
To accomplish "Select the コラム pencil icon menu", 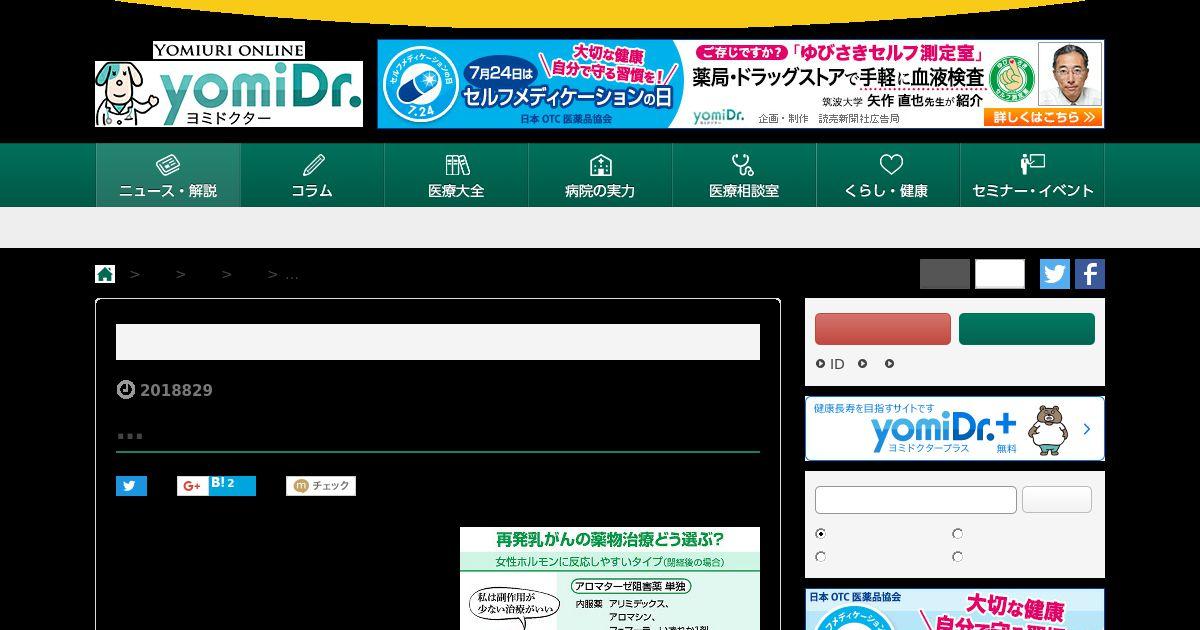I will point(312,175).
